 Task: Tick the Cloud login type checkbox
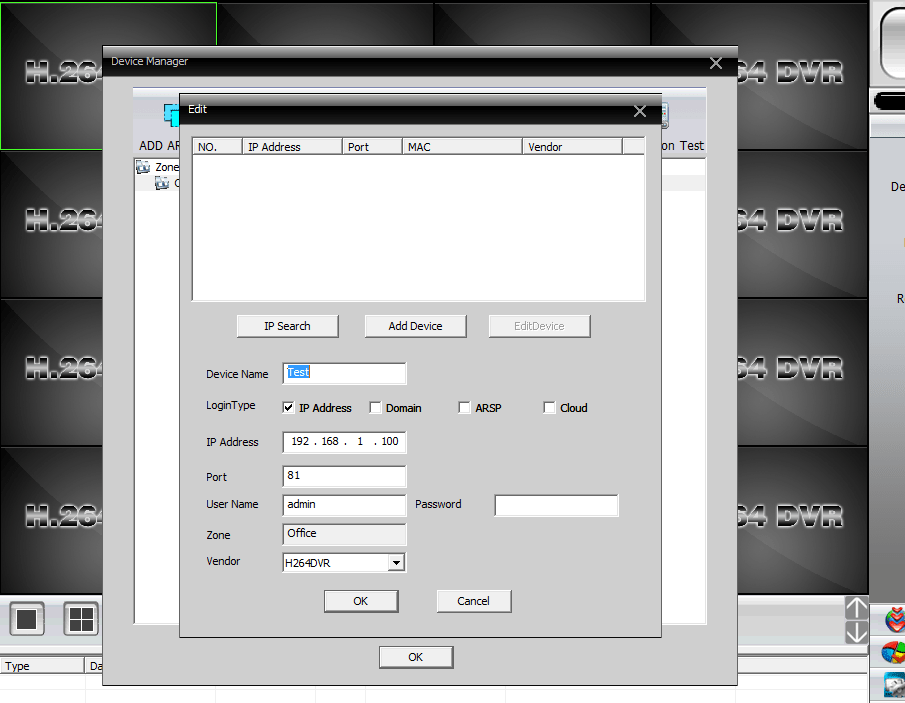tap(549, 408)
